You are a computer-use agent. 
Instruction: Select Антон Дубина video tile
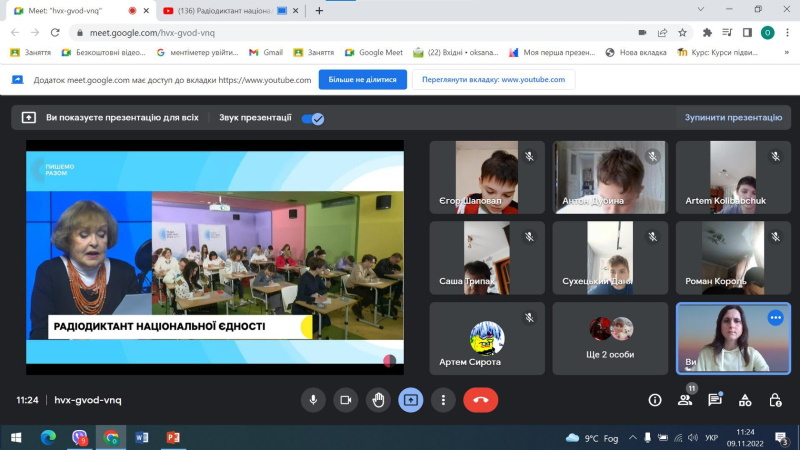click(610, 177)
